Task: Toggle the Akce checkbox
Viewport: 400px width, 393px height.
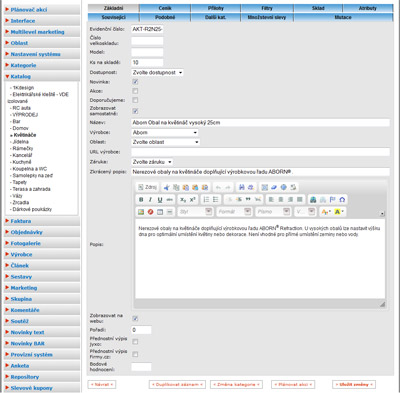Action: 135,91
